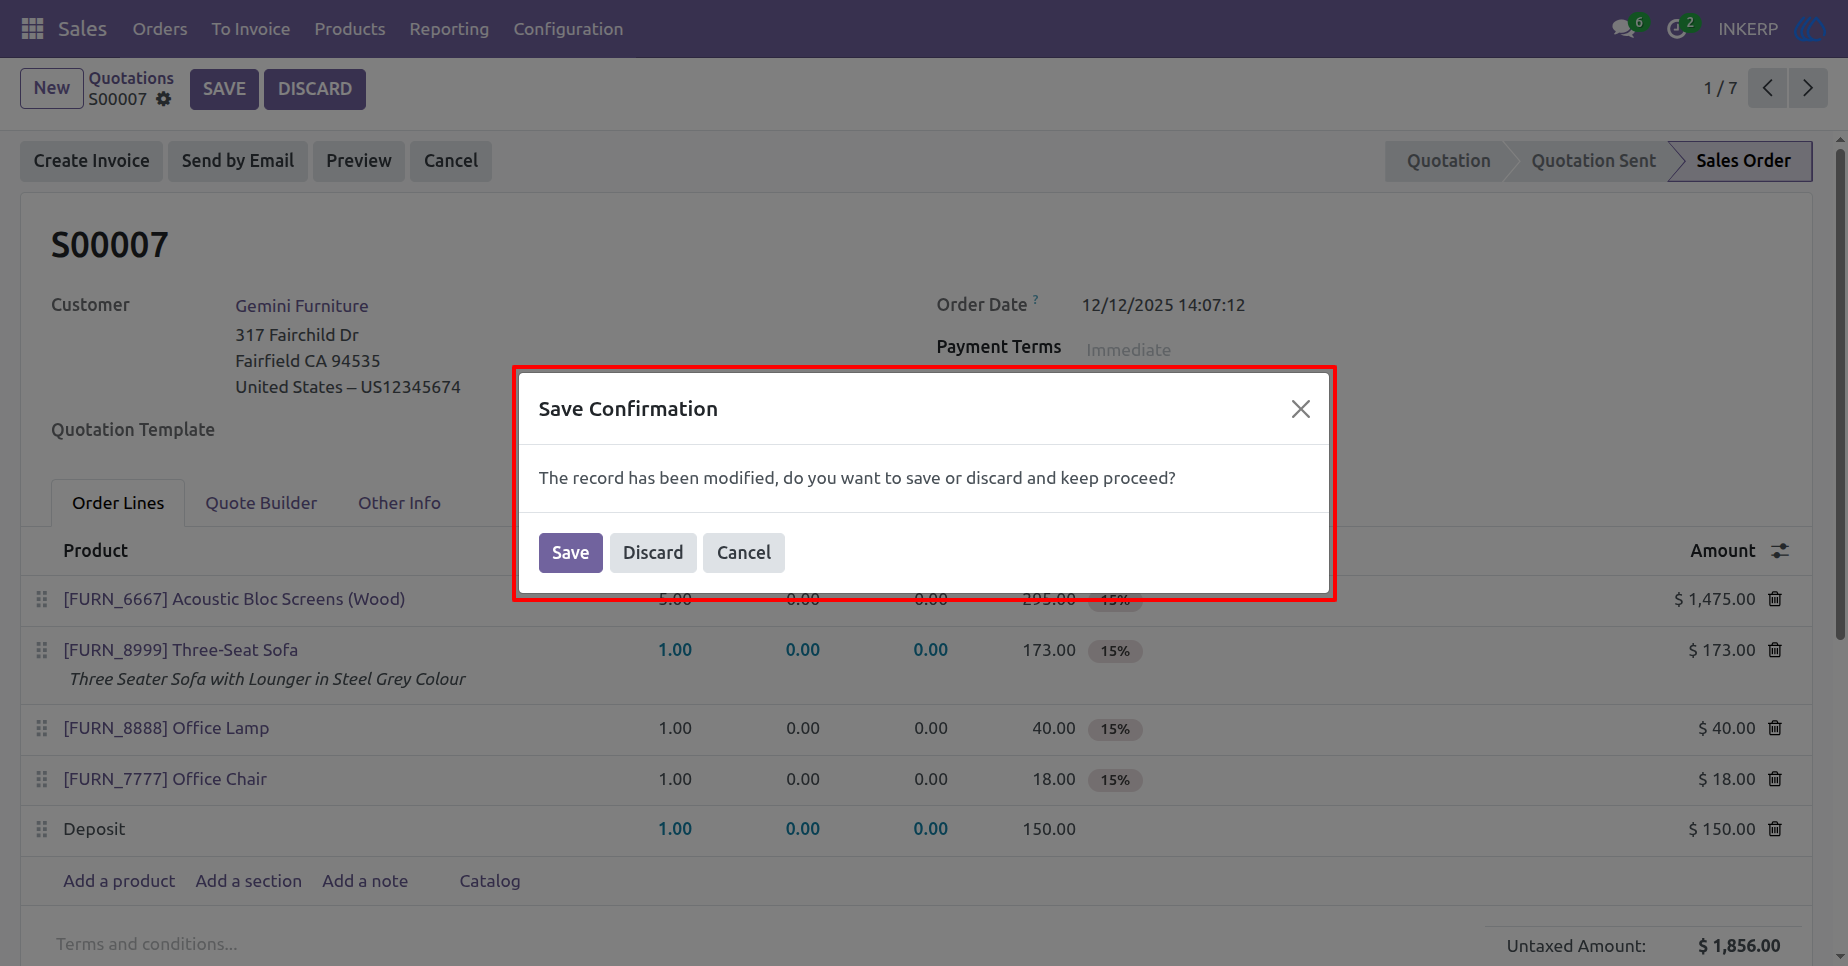Click Discard in the confirmation dialog
This screenshot has height=966, width=1848.
coord(653,553)
